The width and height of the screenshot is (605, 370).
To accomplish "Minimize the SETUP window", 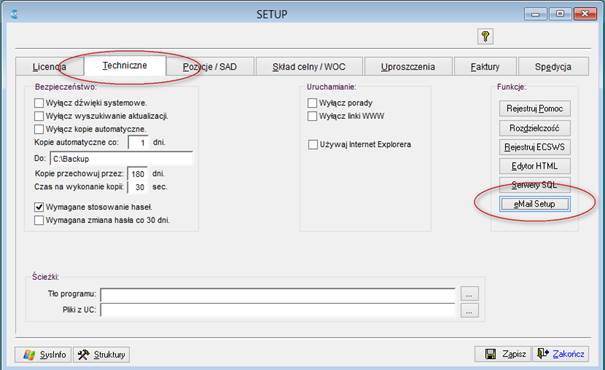I will [536, 14].
